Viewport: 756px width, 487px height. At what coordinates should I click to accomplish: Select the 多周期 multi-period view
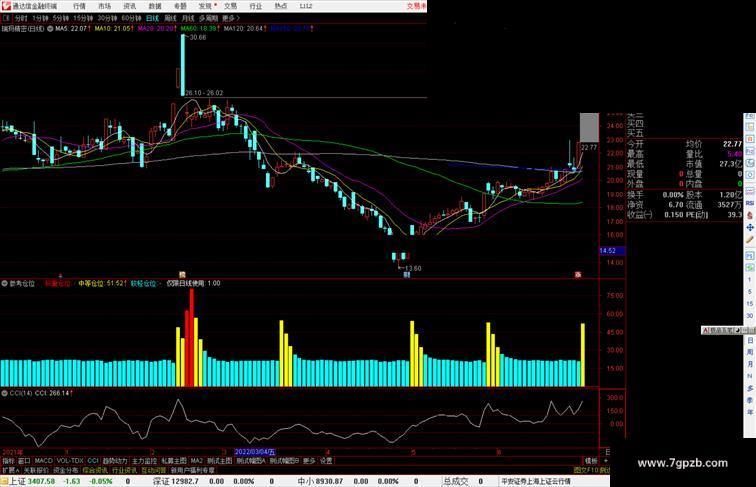coord(208,18)
